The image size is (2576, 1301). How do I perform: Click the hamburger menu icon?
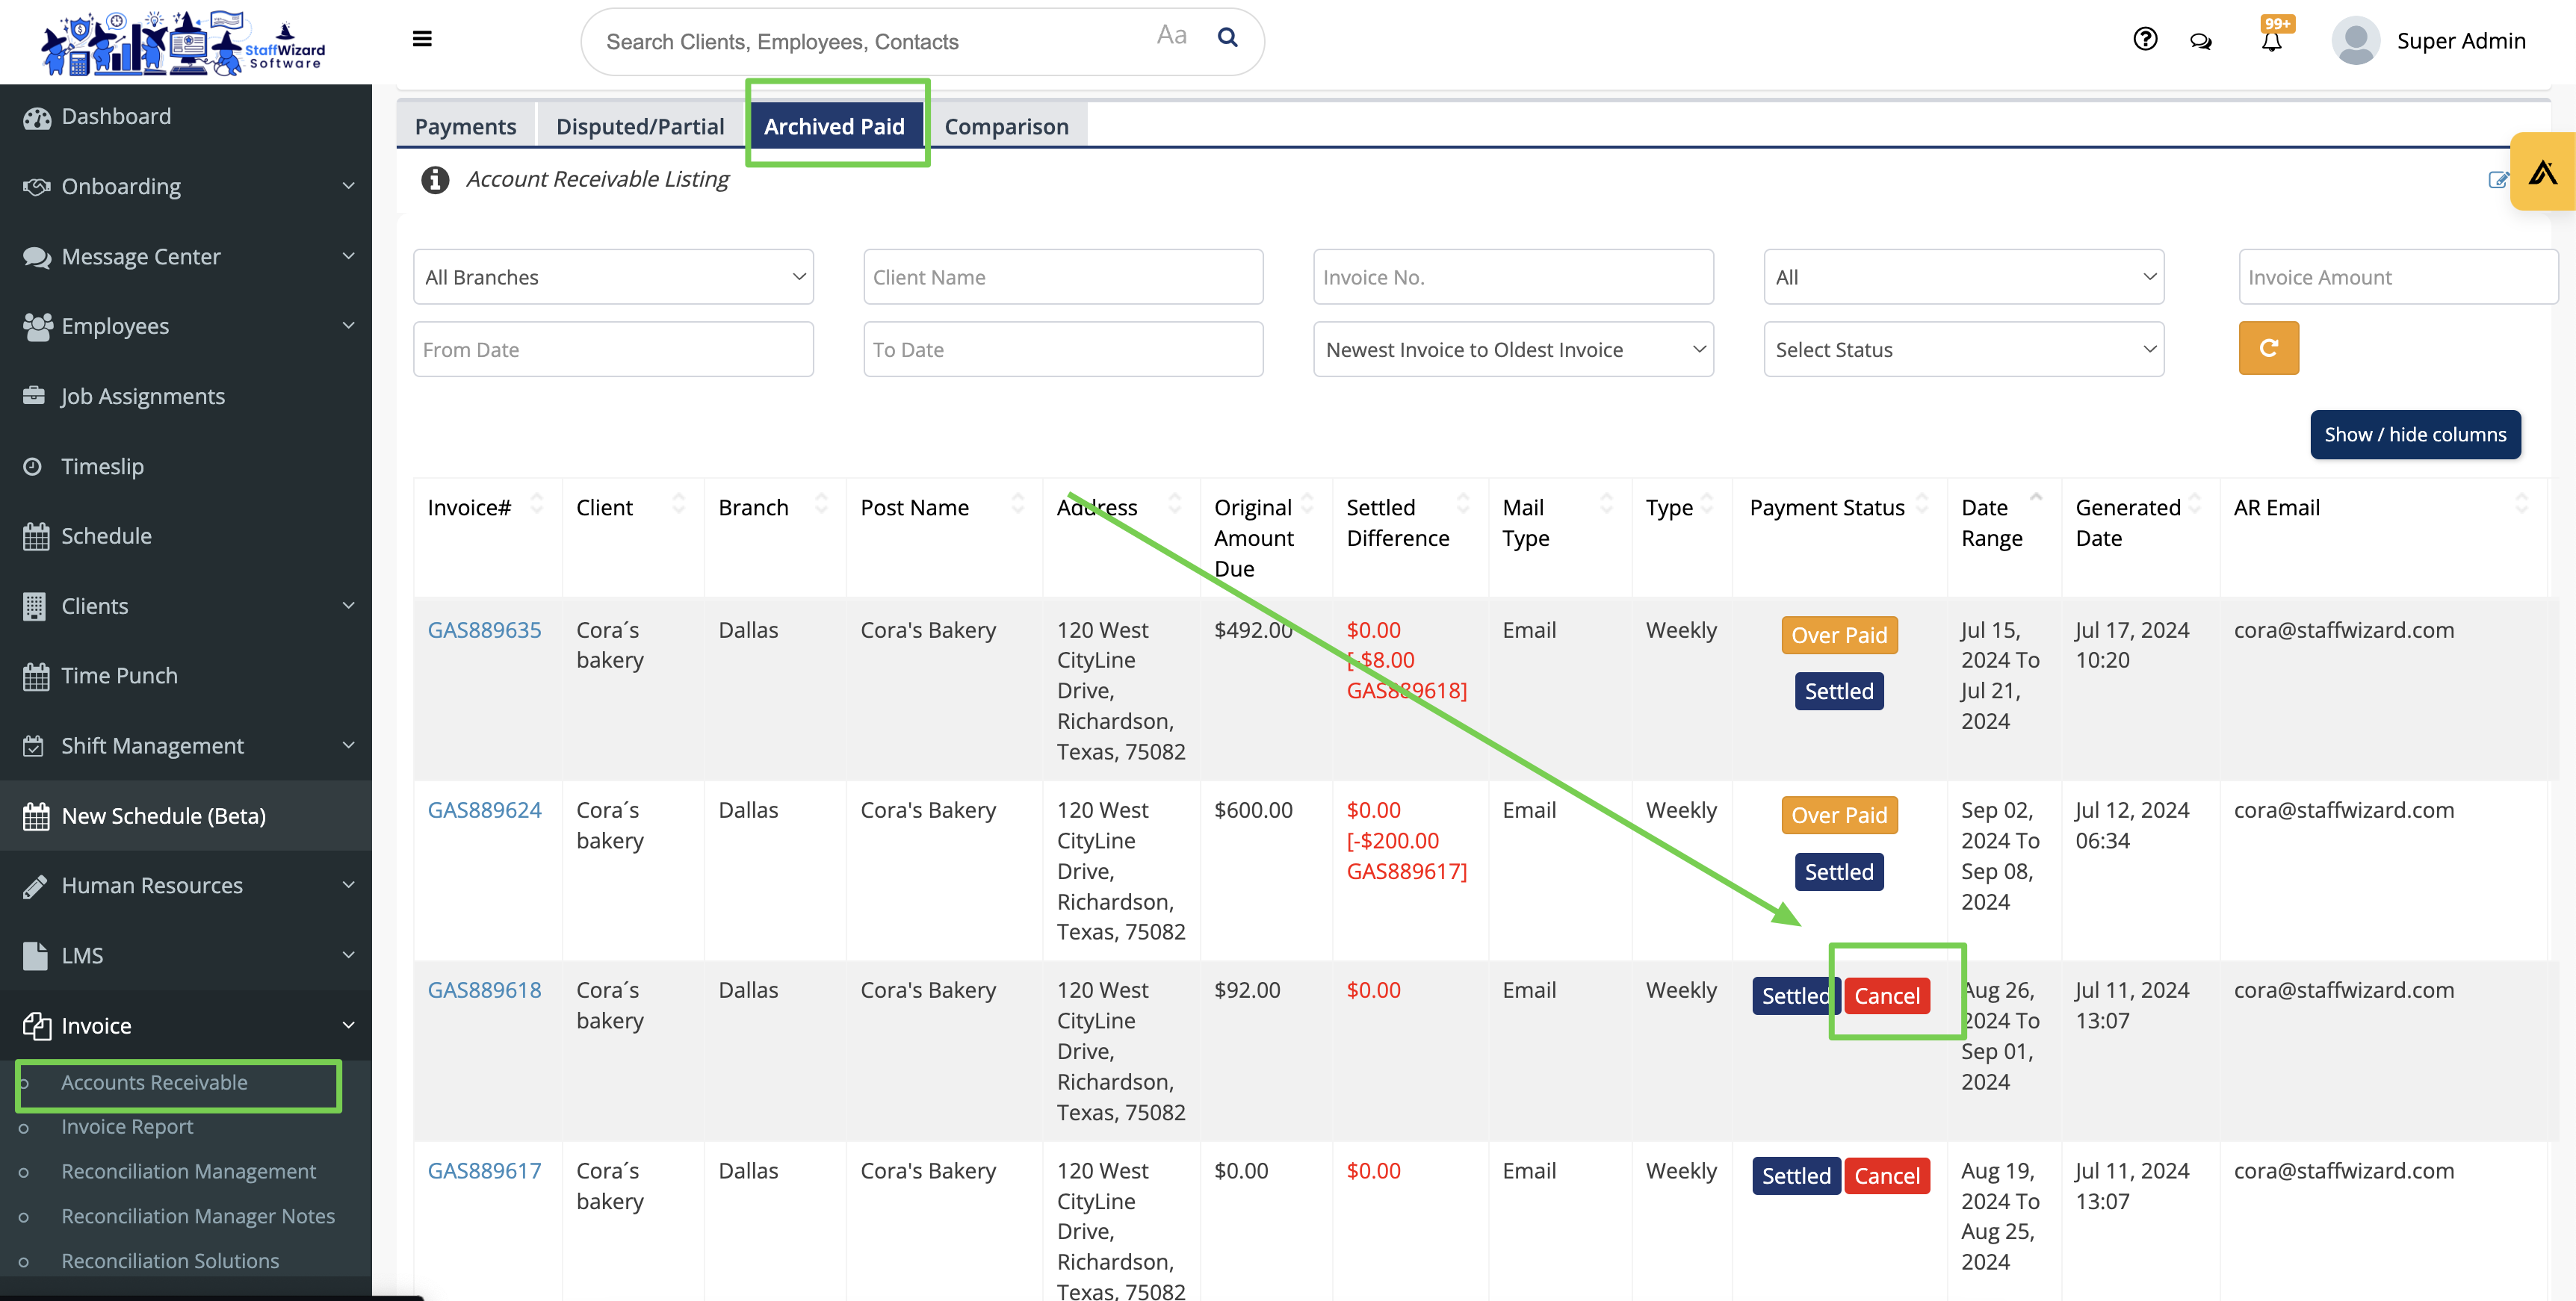pyautogui.click(x=422, y=39)
